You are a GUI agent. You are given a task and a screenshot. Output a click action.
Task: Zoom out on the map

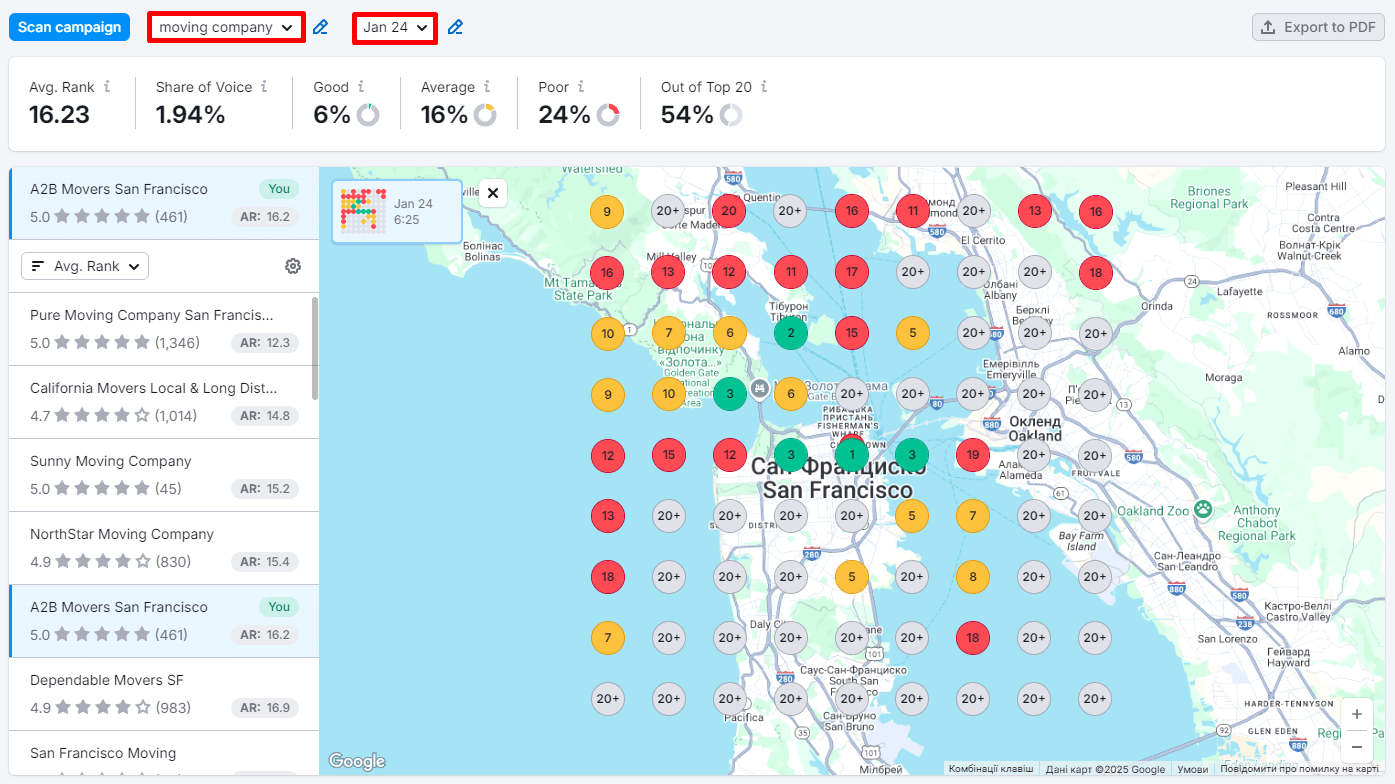1356,746
